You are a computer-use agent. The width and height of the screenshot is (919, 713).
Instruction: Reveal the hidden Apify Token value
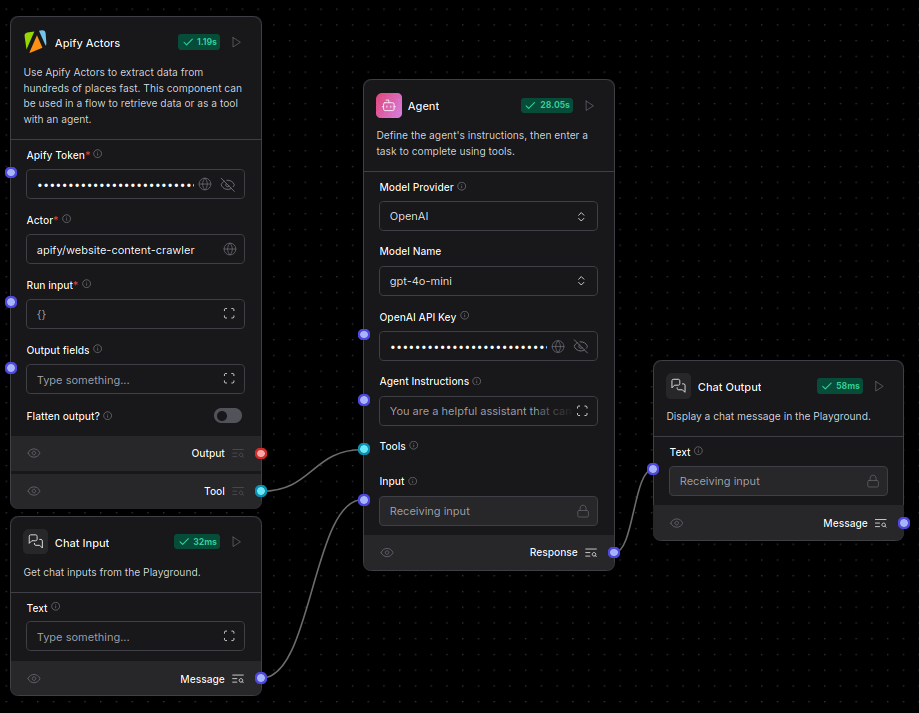click(x=227, y=184)
